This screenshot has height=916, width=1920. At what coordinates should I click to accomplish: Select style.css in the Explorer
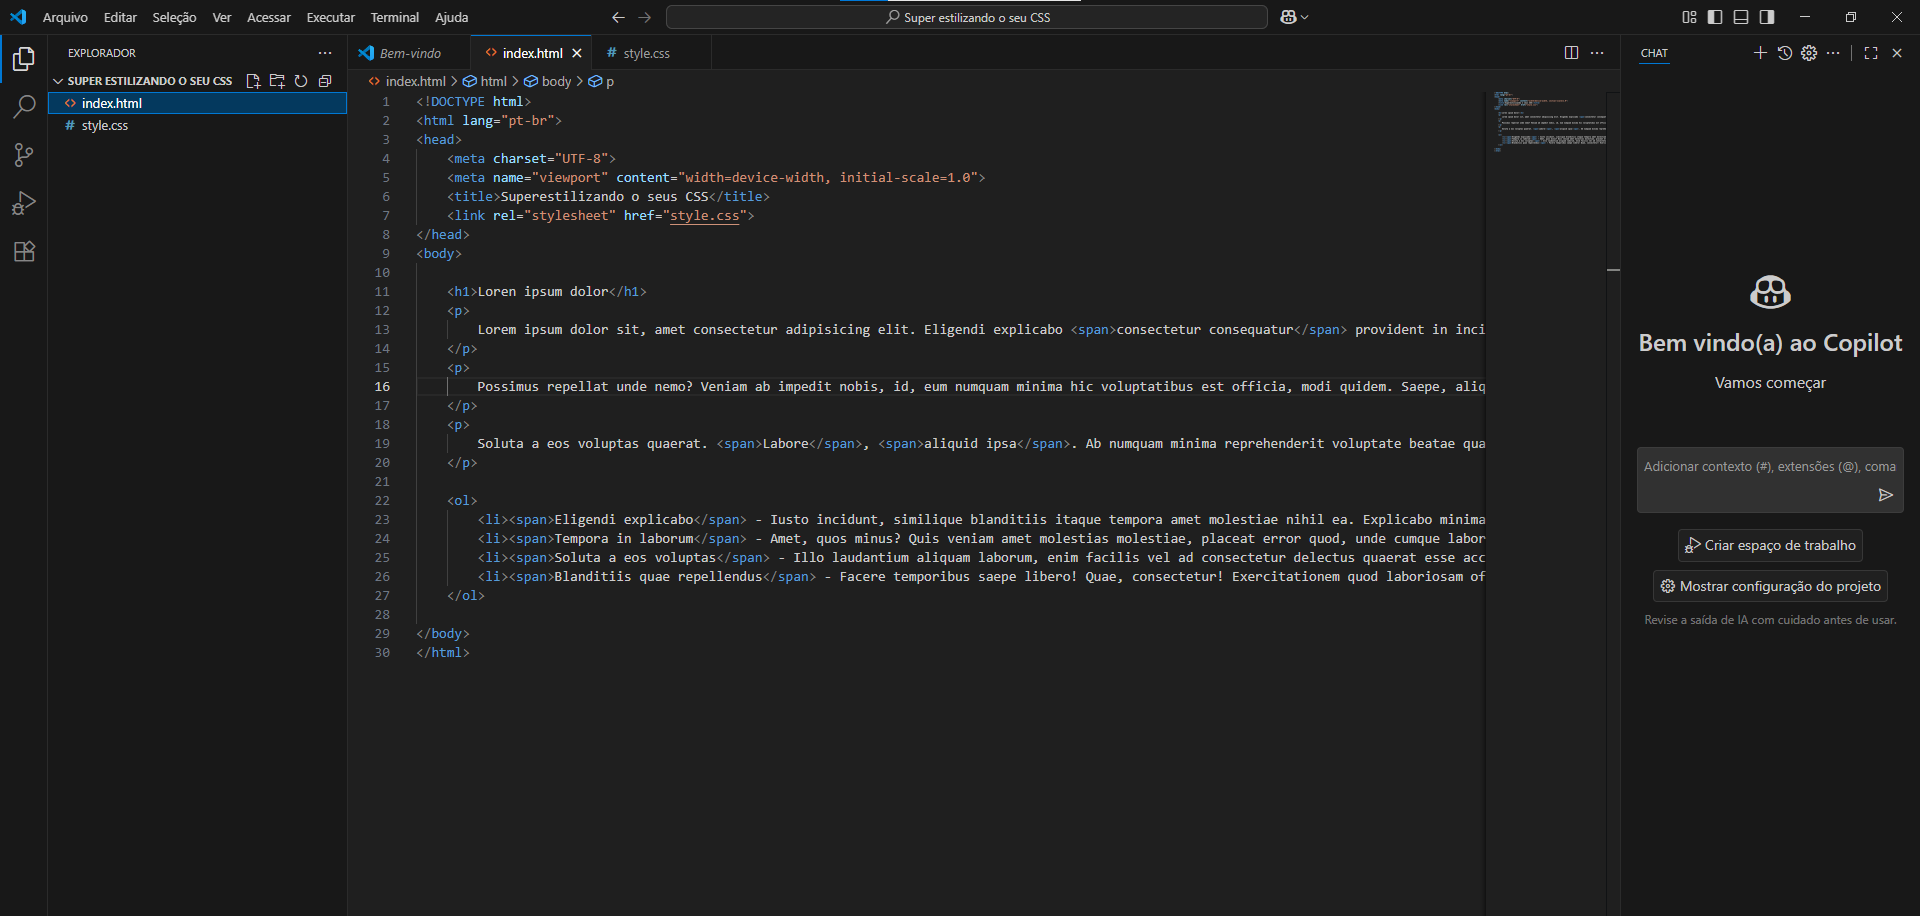[198, 125]
